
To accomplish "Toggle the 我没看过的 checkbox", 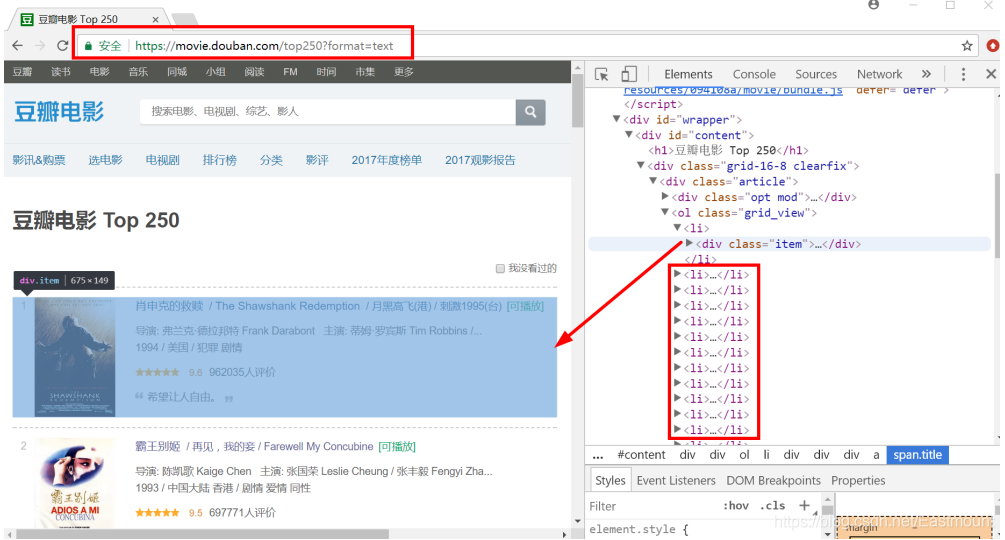I will coord(500,268).
